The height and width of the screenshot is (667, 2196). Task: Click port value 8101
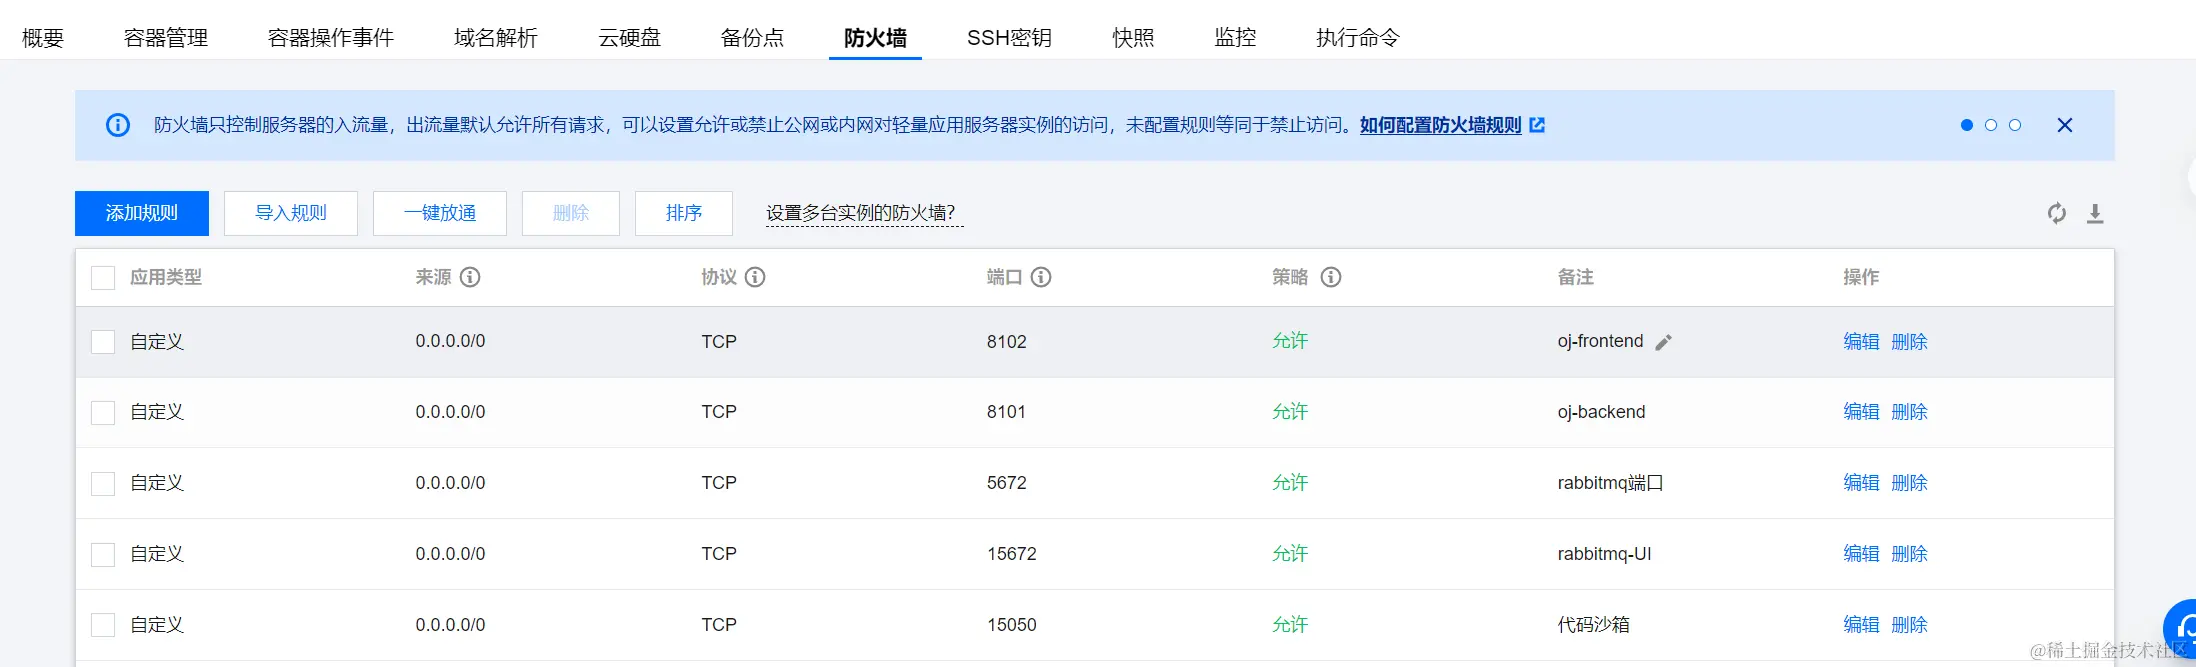pos(1006,412)
